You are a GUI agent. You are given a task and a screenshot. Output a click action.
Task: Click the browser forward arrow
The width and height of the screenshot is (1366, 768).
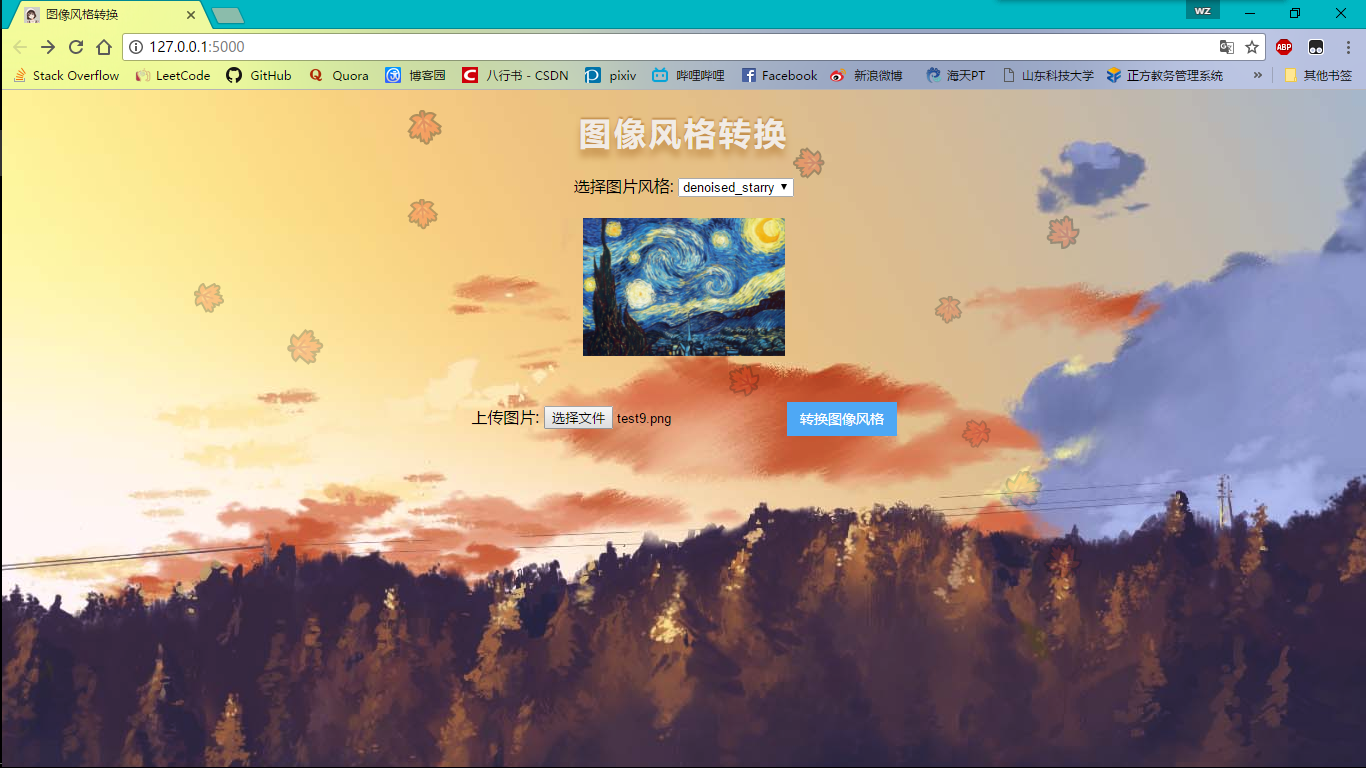click(x=48, y=47)
